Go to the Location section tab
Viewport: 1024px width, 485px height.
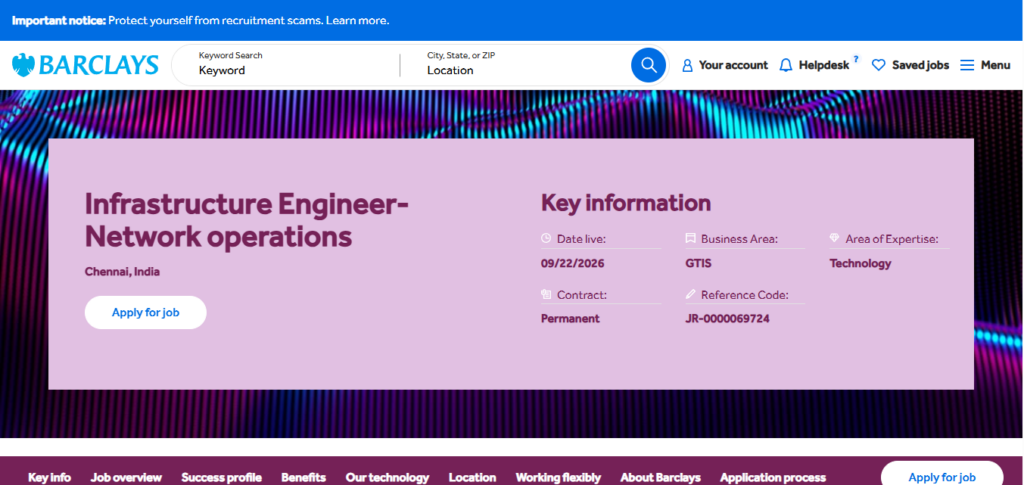pos(472,478)
